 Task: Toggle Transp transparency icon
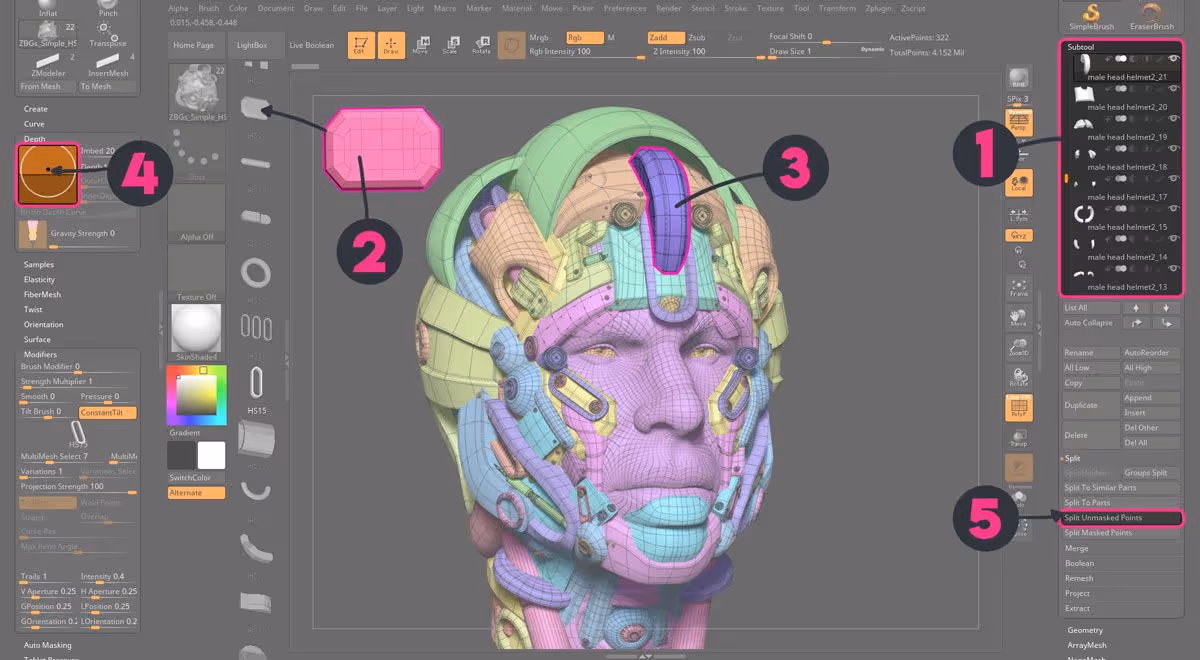coord(1018,439)
